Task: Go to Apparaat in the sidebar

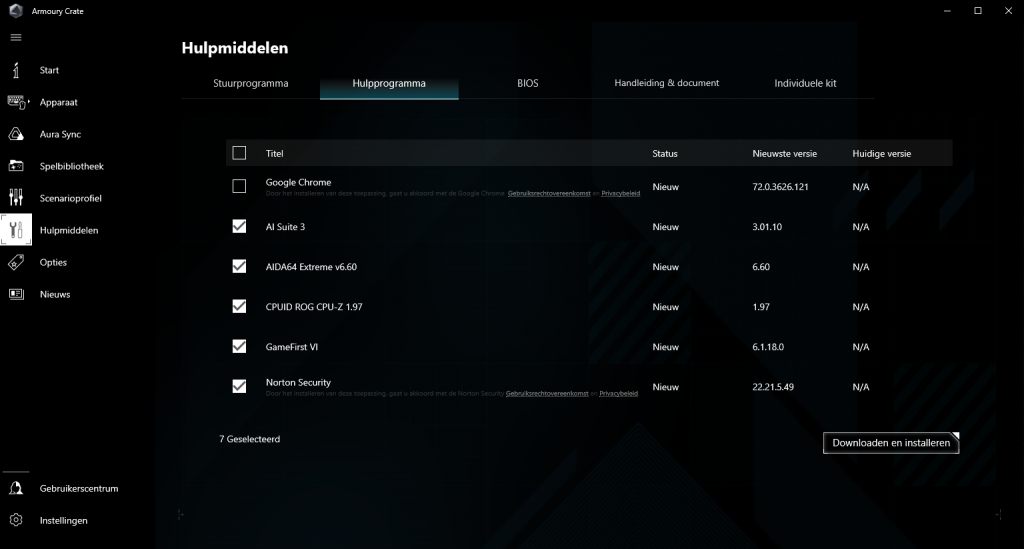Action: tap(58, 102)
